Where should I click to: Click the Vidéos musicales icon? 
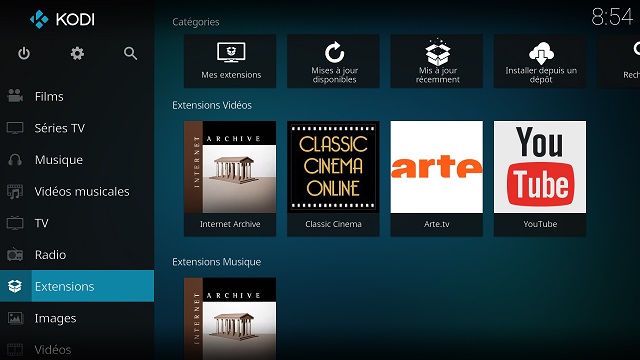pos(15,191)
